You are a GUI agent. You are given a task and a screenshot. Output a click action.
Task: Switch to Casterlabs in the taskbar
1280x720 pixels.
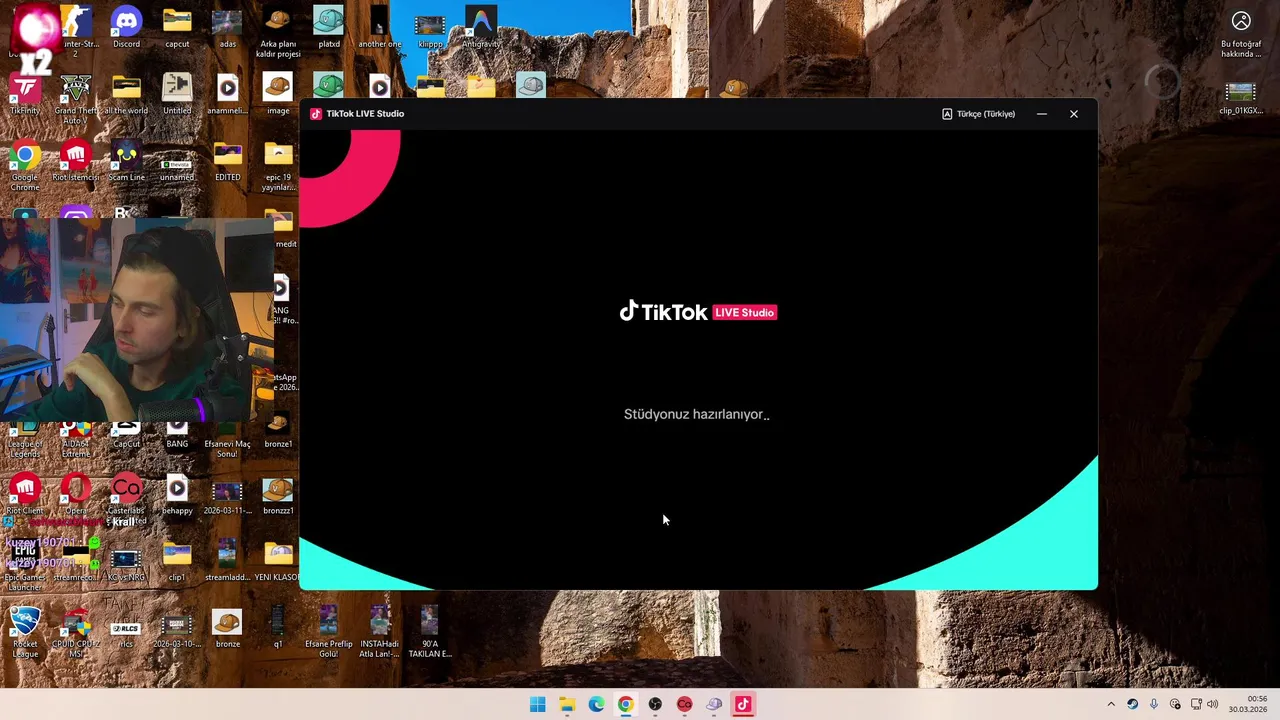684,705
